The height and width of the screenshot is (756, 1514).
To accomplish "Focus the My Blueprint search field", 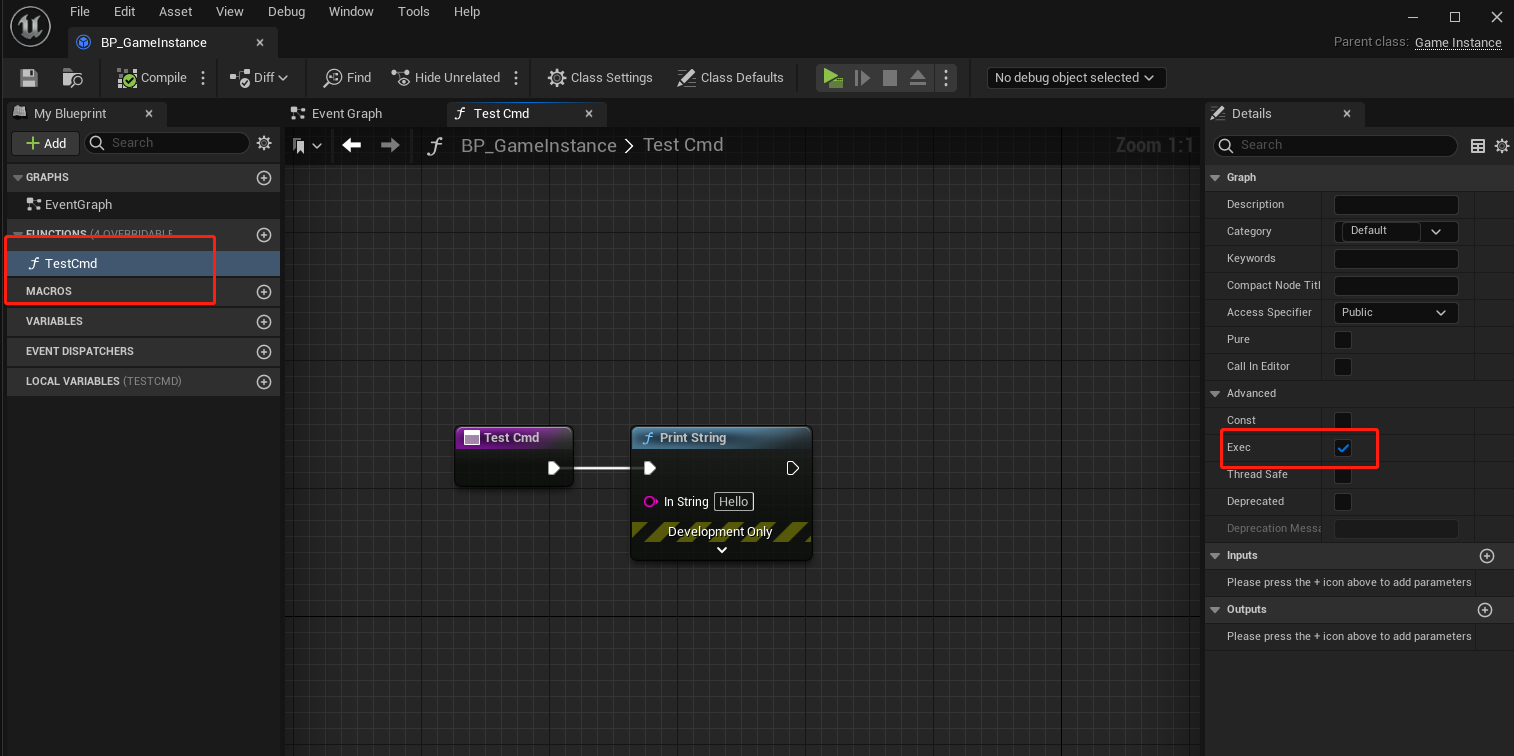I will tap(166, 143).
